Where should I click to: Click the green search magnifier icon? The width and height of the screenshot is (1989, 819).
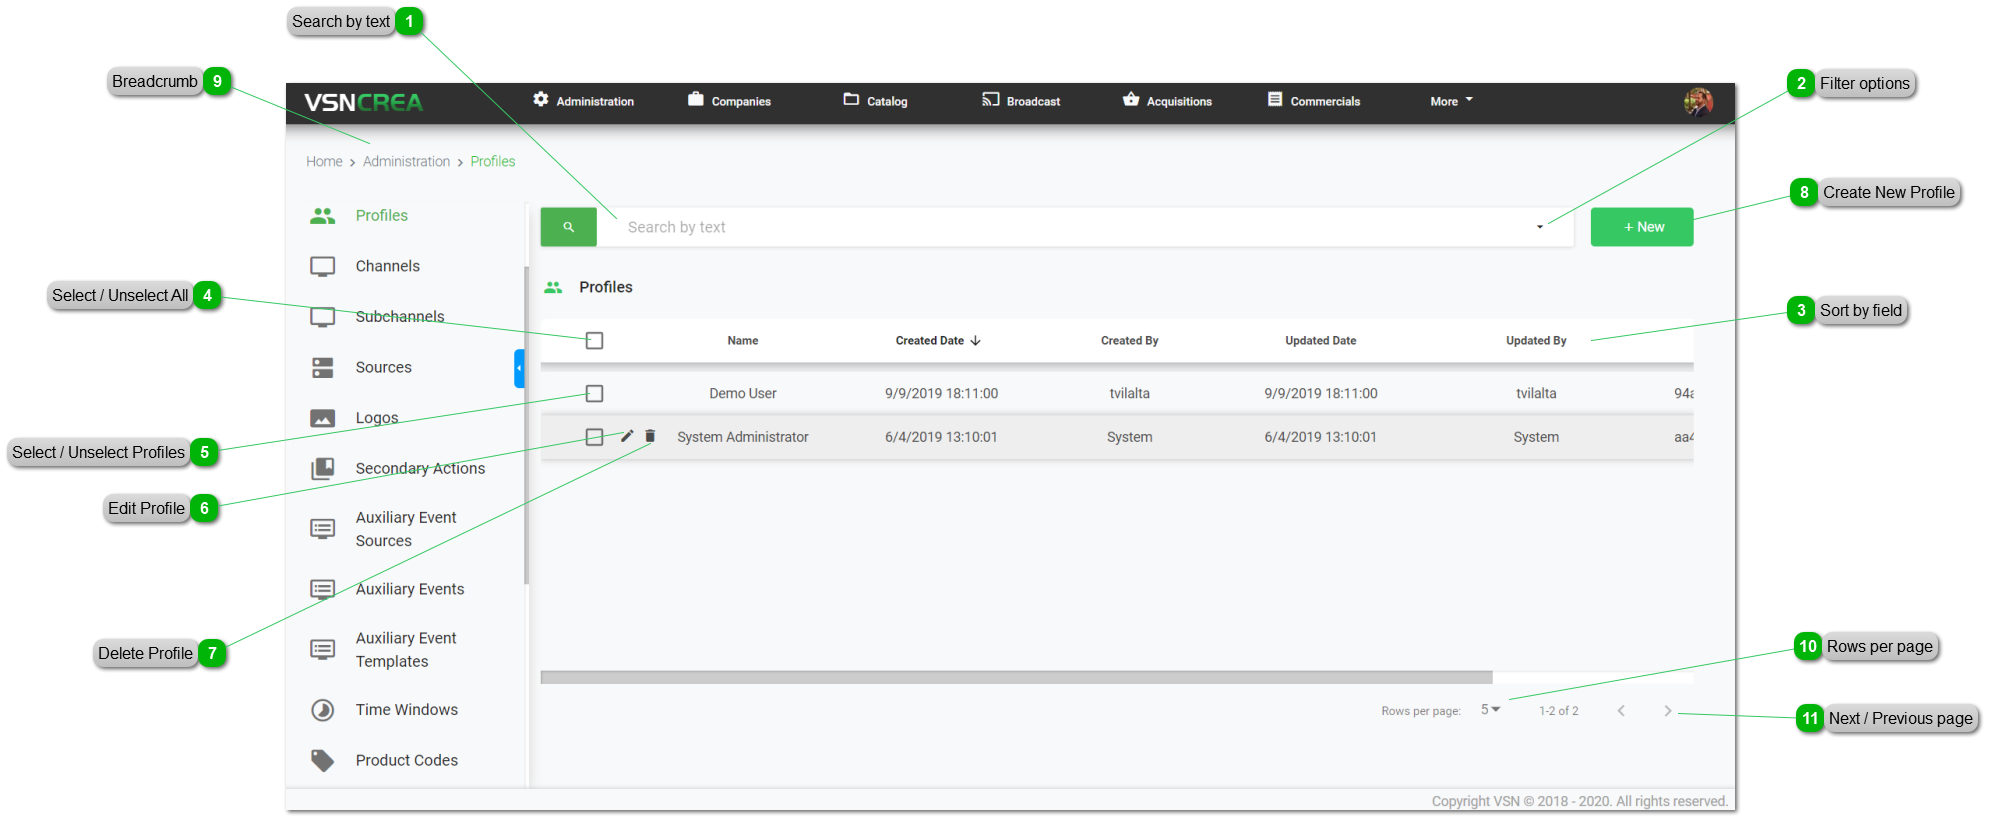(568, 227)
